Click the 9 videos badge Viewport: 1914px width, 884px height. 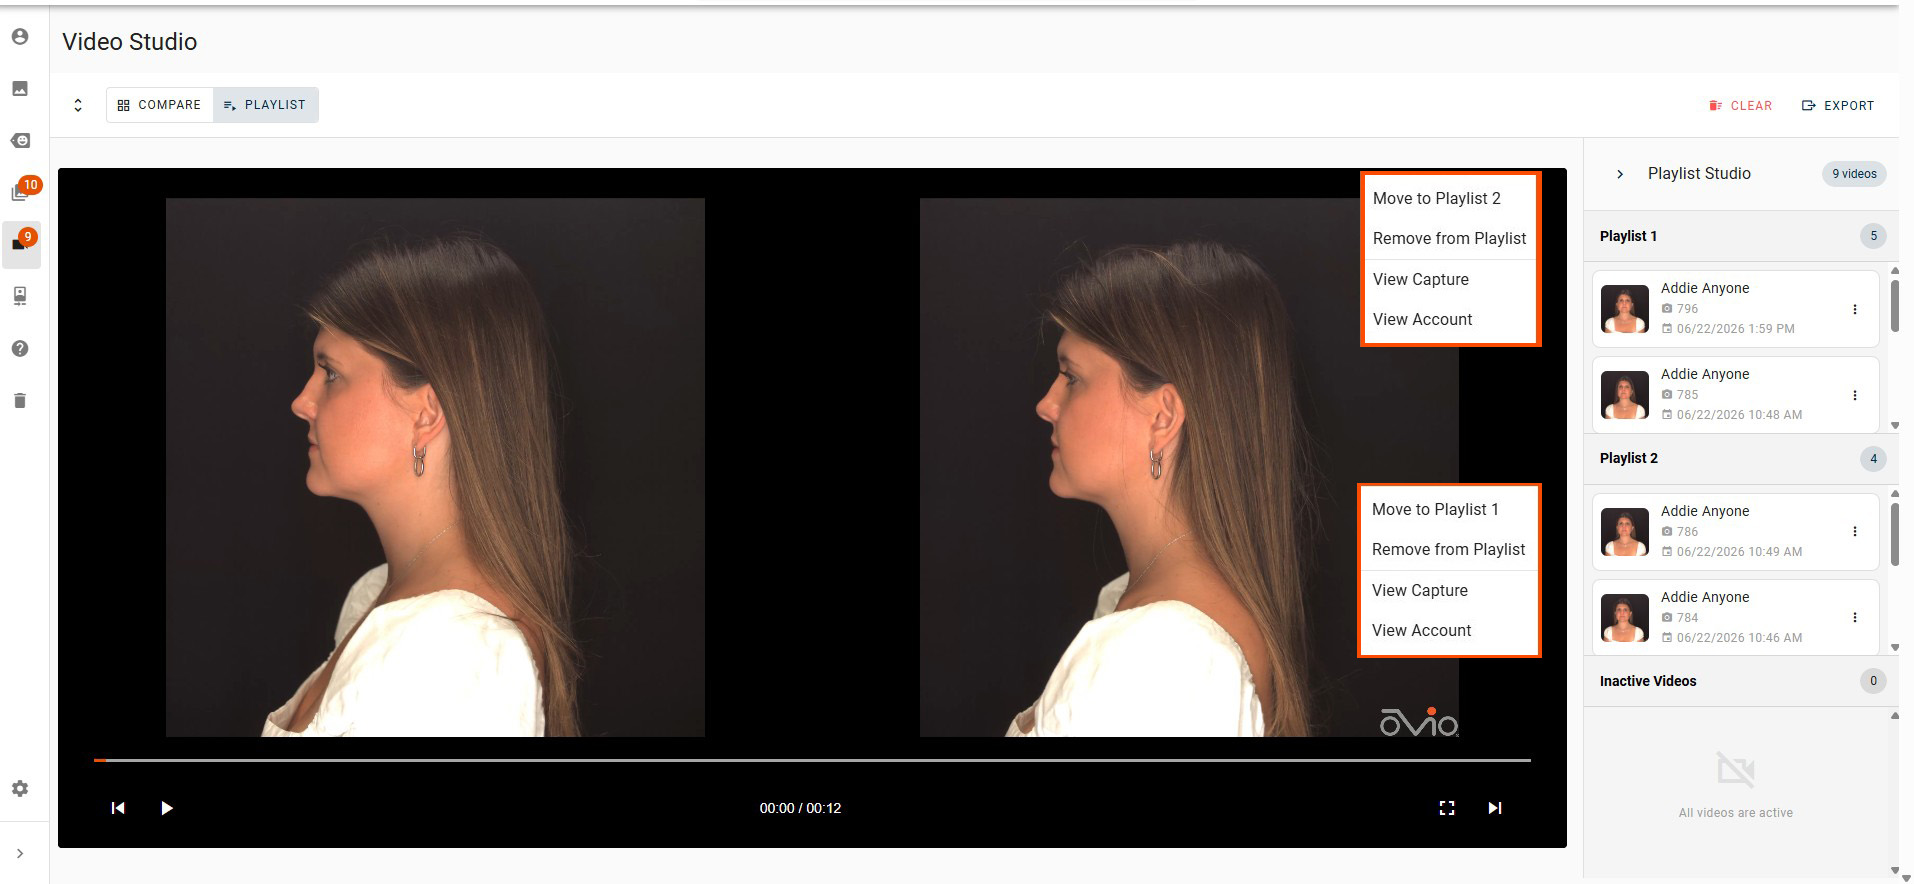pyautogui.click(x=1854, y=174)
